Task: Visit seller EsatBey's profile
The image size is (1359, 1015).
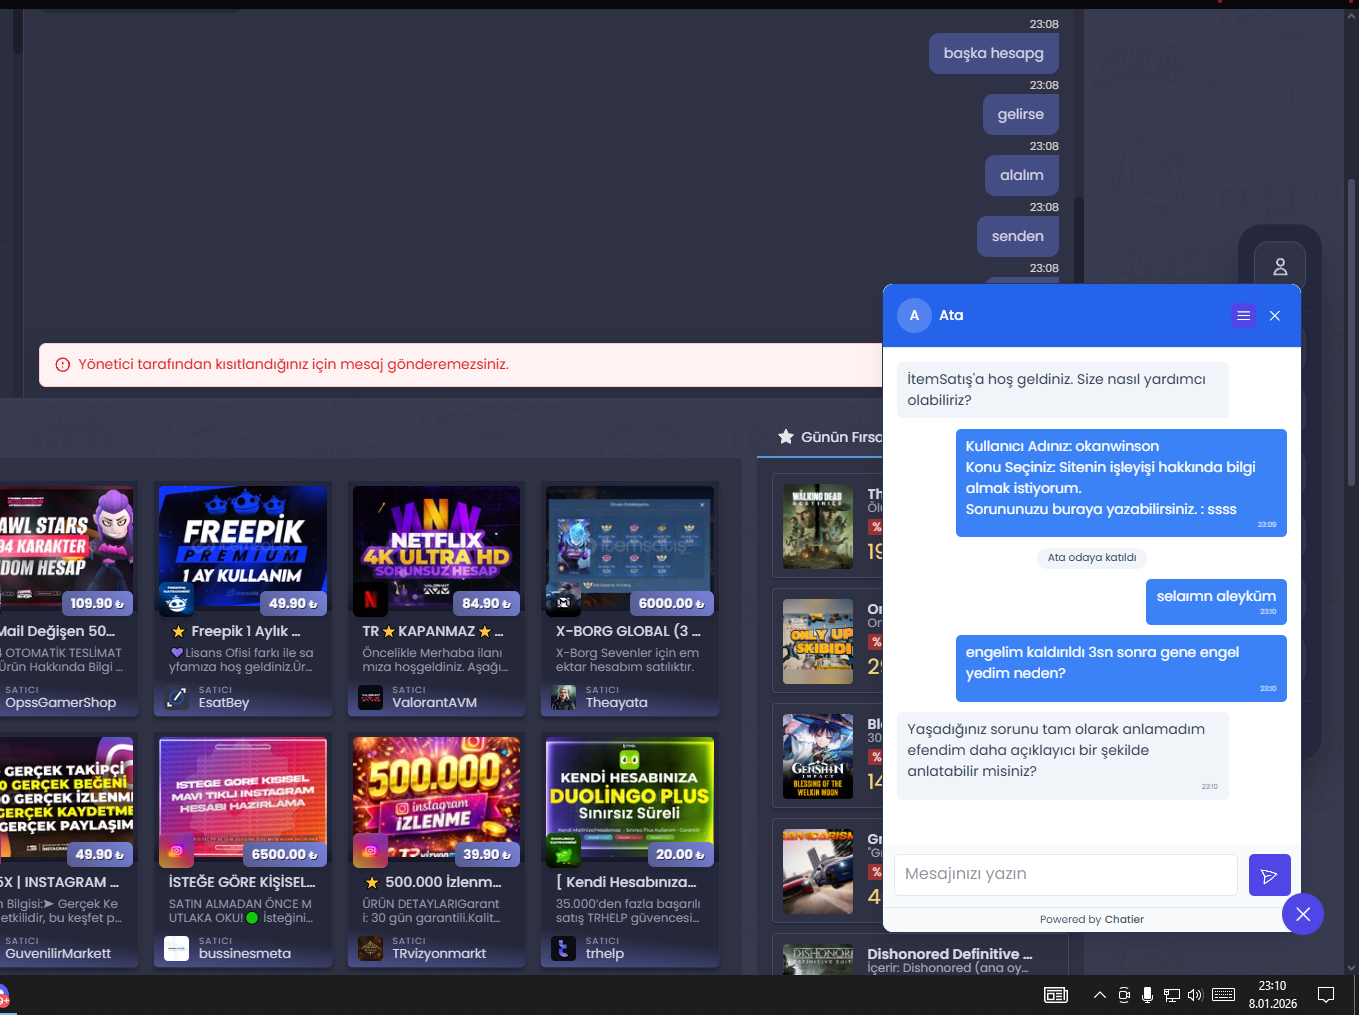Action: pyautogui.click(x=224, y=703)
